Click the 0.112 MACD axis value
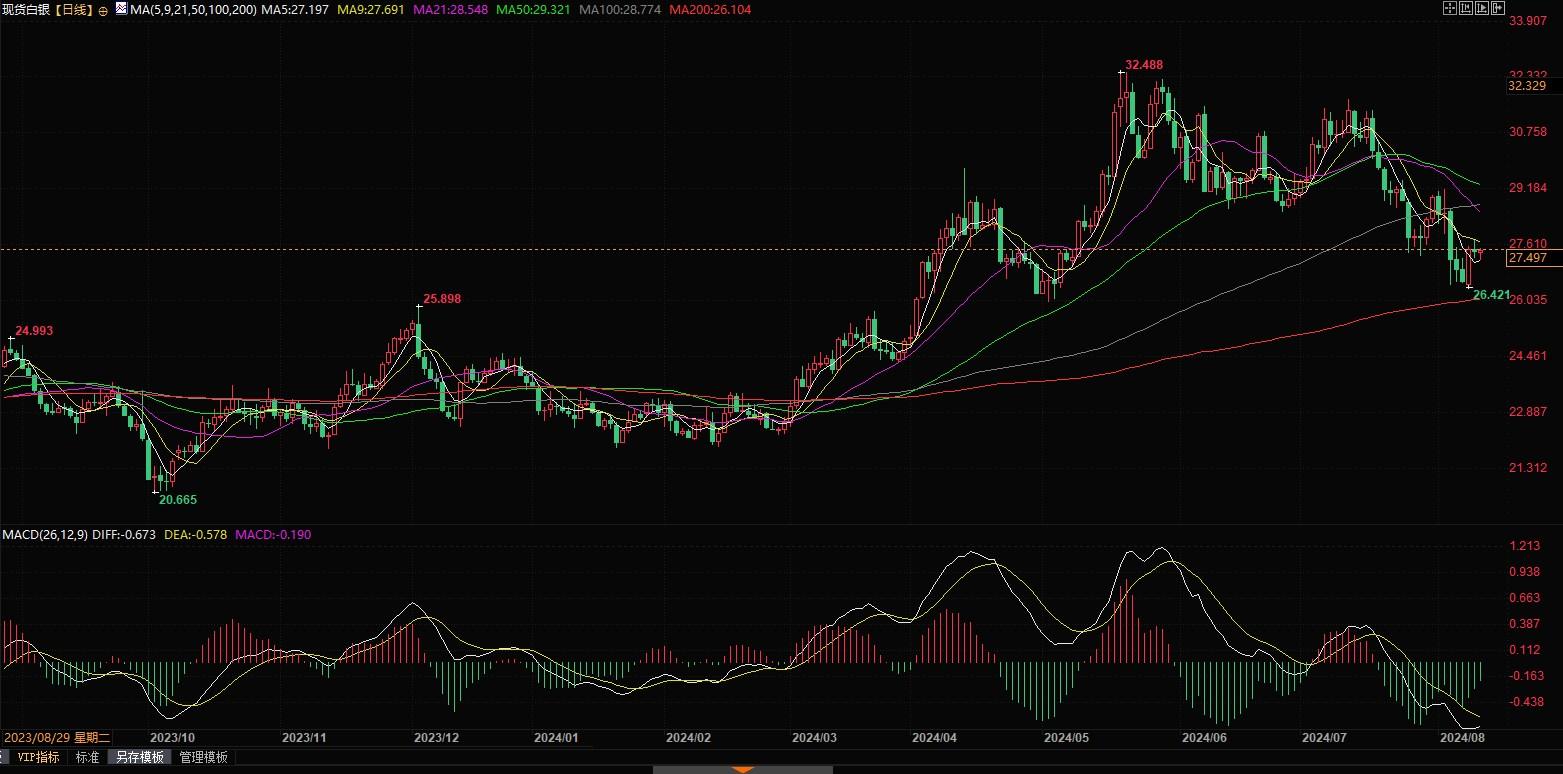Screen dimensions: 1563x774 pyautogui.click(x=1525, y=650)
